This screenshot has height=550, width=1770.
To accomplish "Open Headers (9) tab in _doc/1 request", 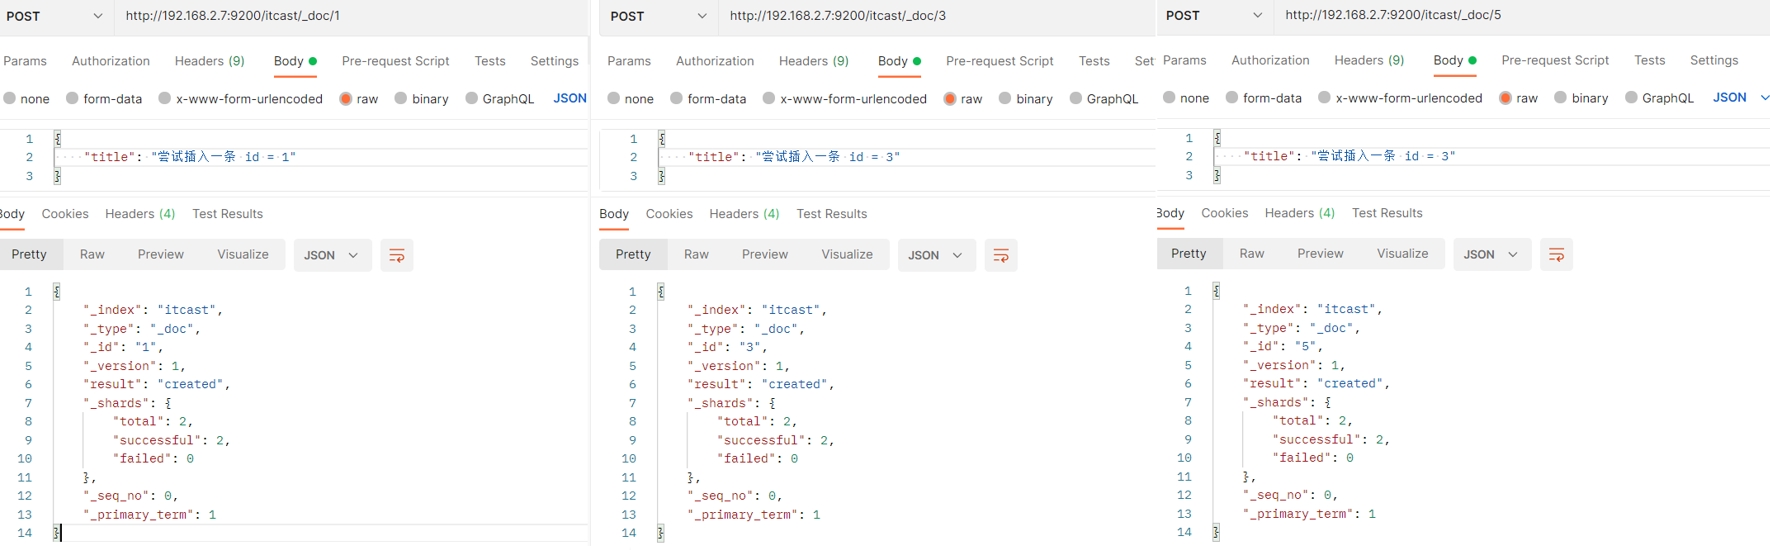I will pyautogui.click(x=210, y=61).
